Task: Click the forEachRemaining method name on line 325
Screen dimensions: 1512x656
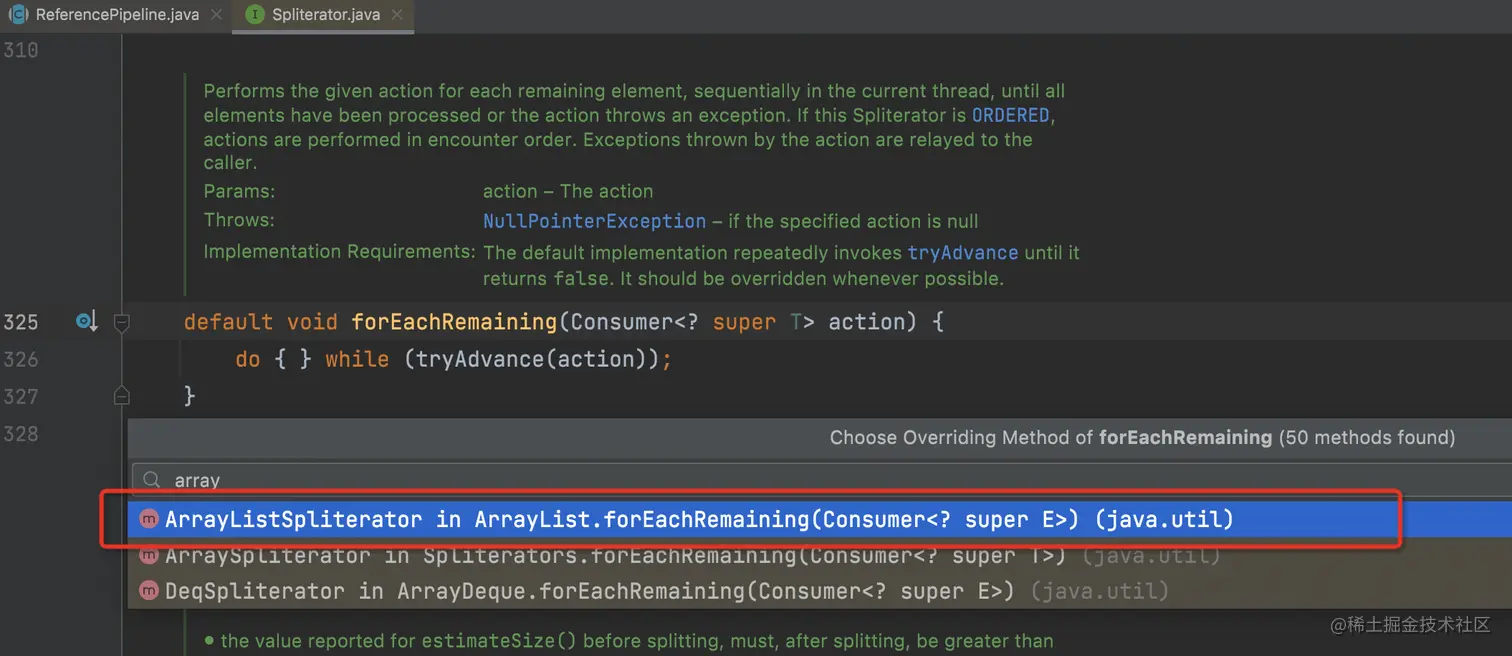Action: (x=454, y=322)
